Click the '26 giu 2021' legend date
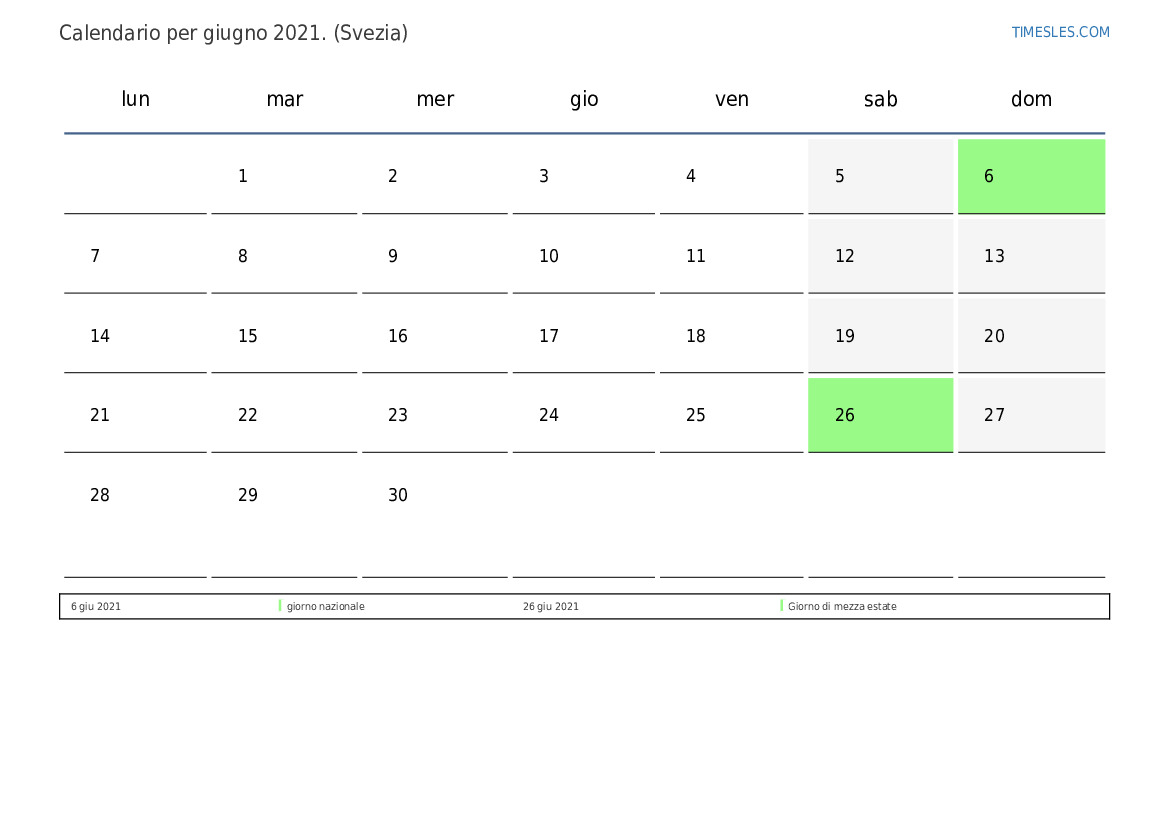Screen dimensions: 1169x827 click(550, 606)
